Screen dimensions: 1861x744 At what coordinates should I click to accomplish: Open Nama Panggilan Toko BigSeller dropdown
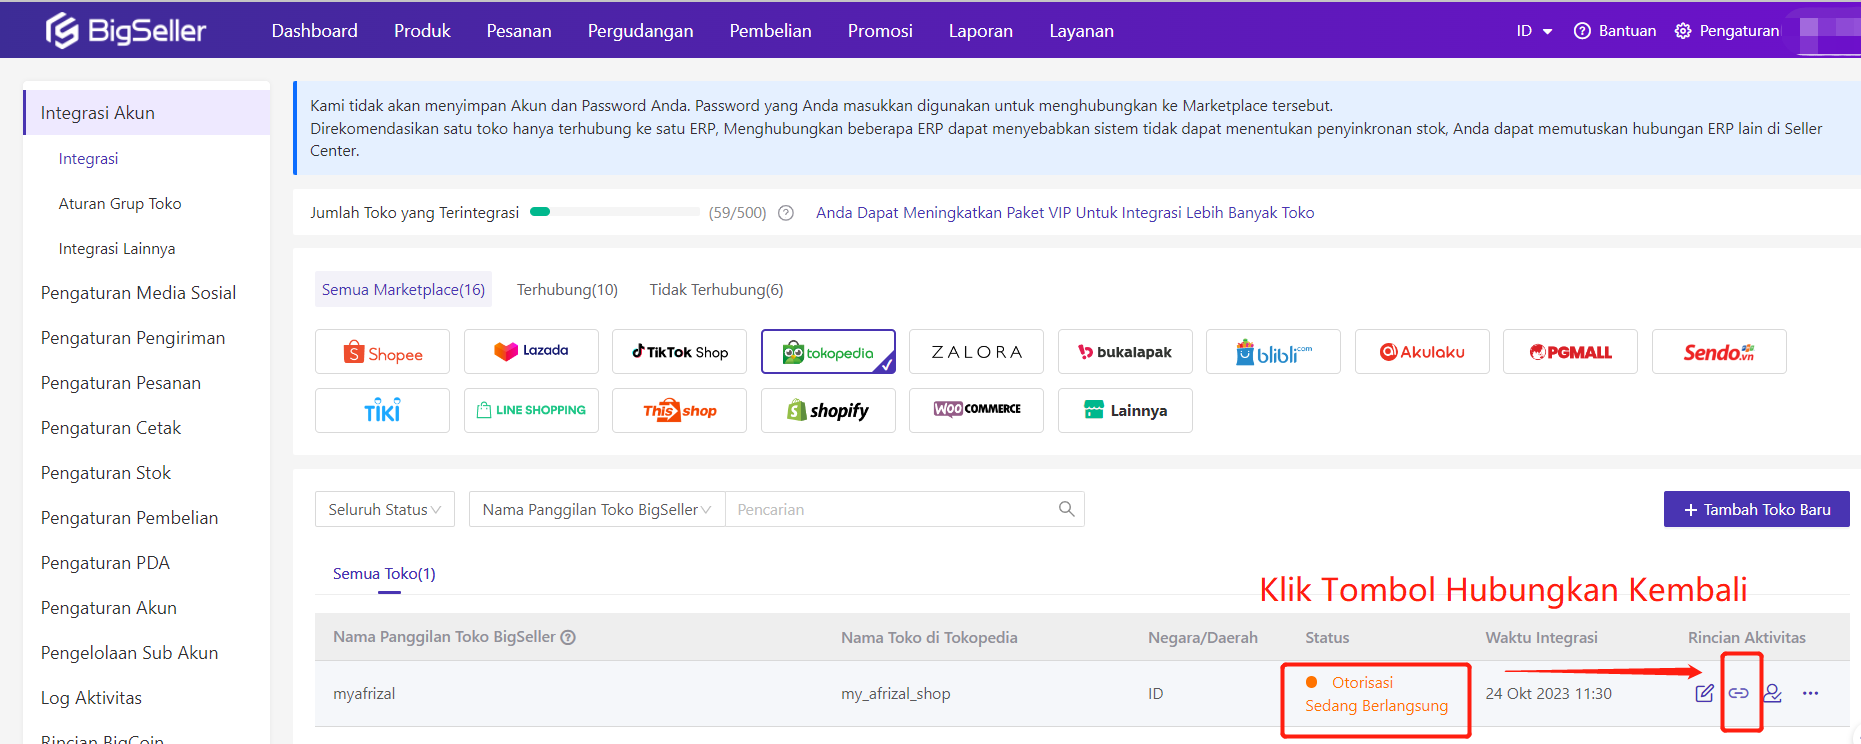coord(597,509)
